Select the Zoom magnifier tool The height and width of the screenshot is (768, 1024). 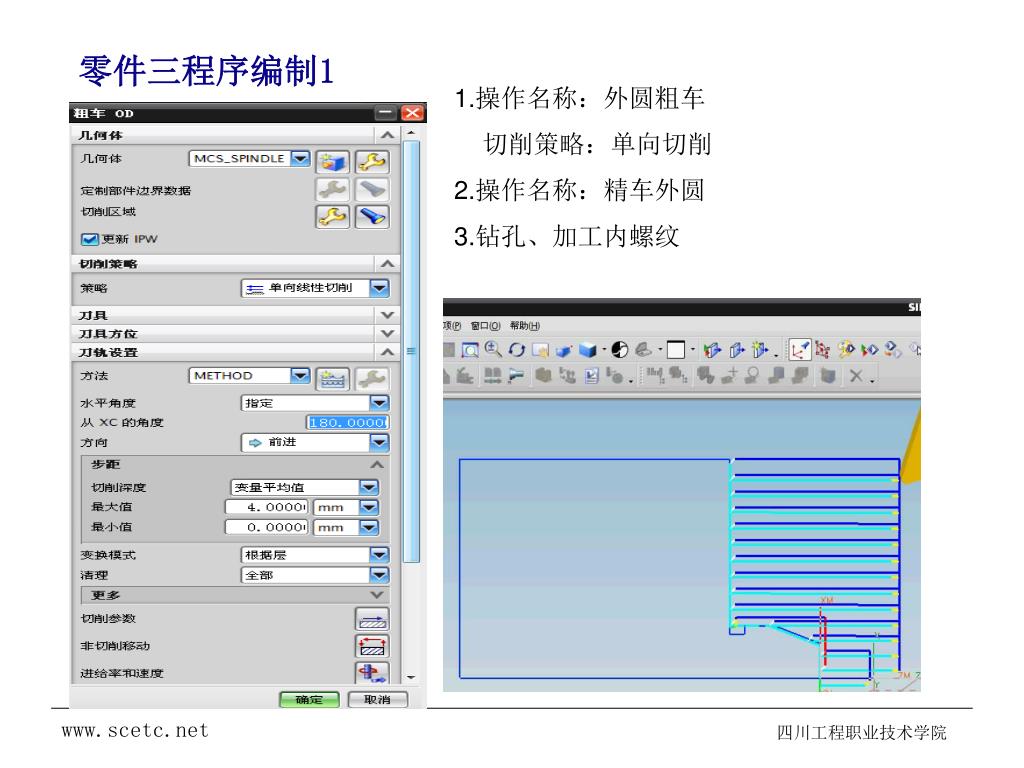493,349
